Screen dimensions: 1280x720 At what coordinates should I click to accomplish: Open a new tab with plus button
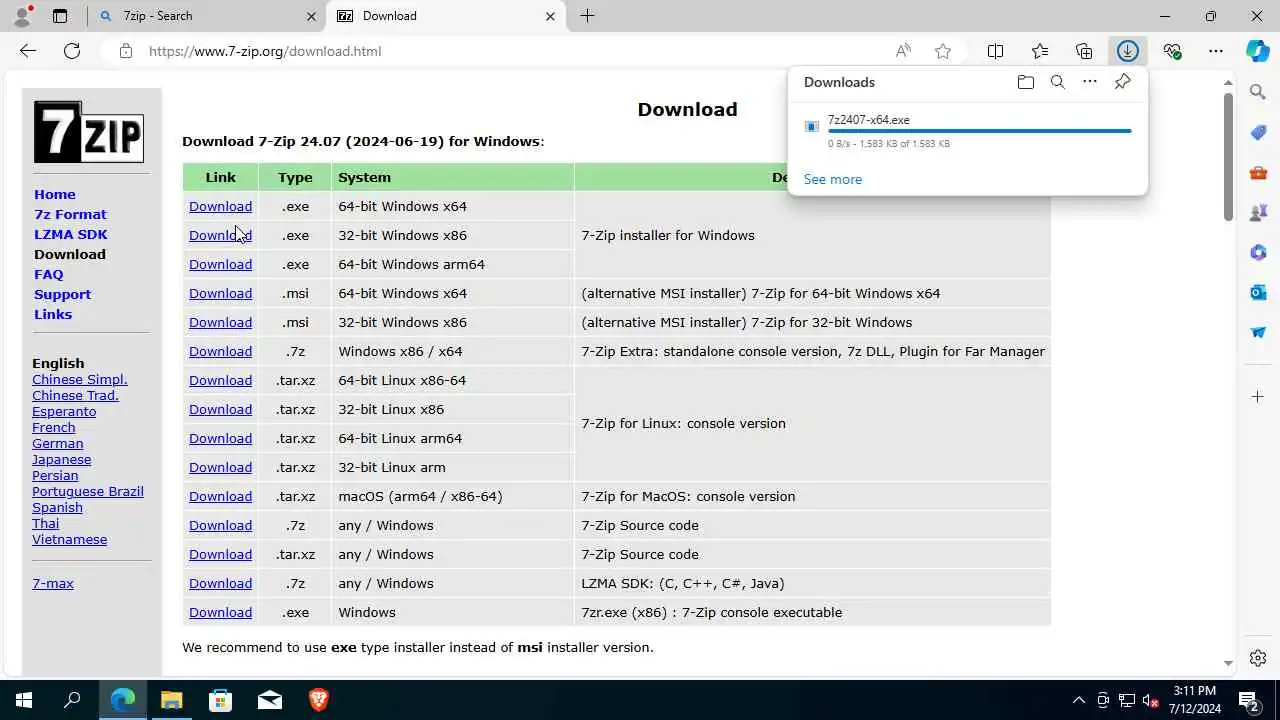tap(587, 16)
